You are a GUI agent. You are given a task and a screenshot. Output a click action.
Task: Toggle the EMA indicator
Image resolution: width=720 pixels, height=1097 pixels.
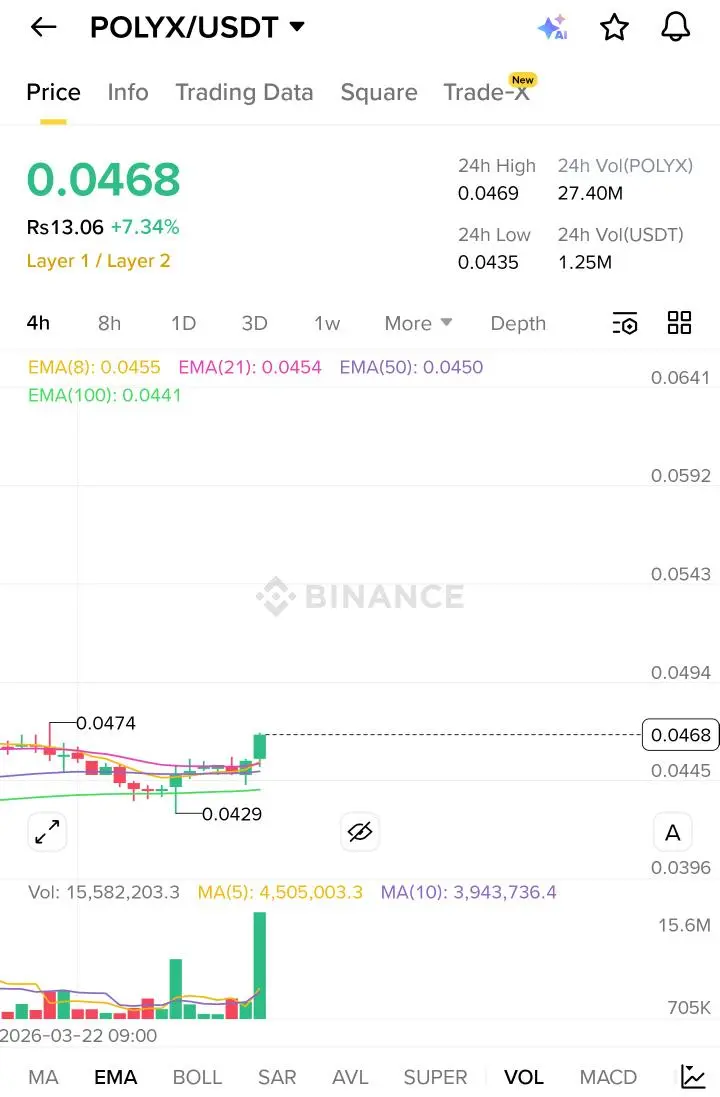coord(115,1077)
